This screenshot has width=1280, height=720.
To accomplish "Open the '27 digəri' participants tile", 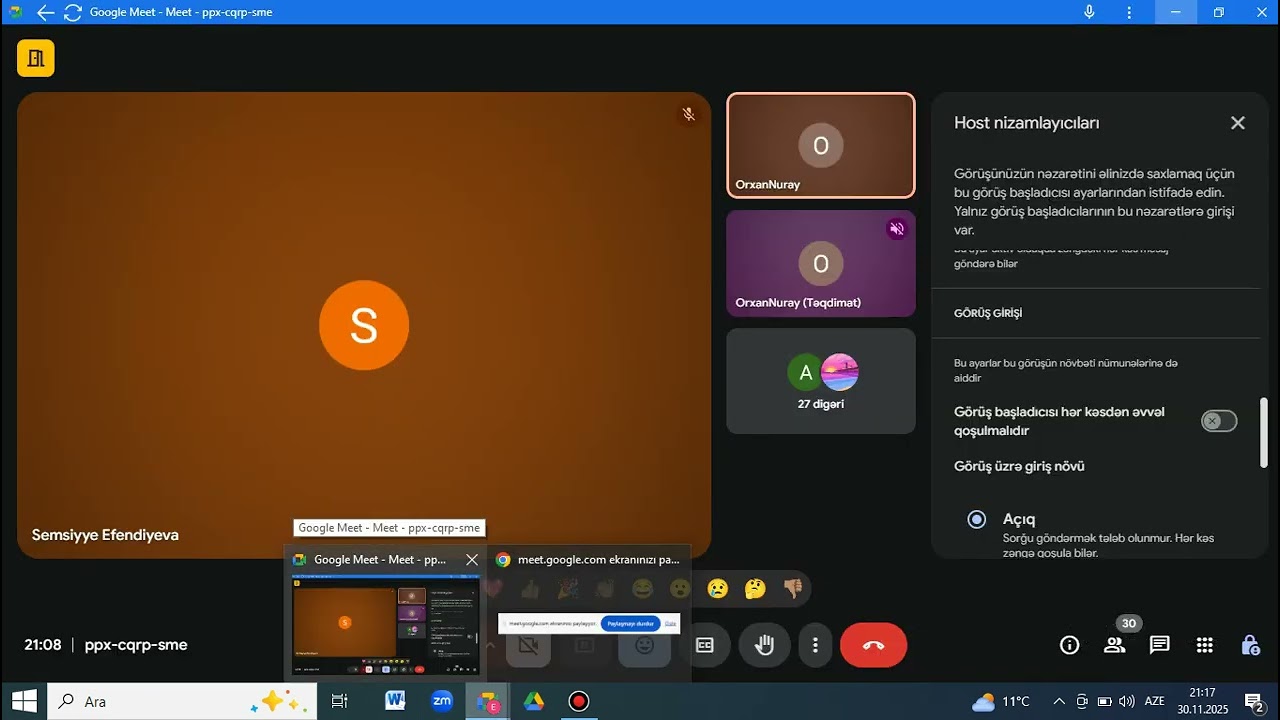I will 820,381.
